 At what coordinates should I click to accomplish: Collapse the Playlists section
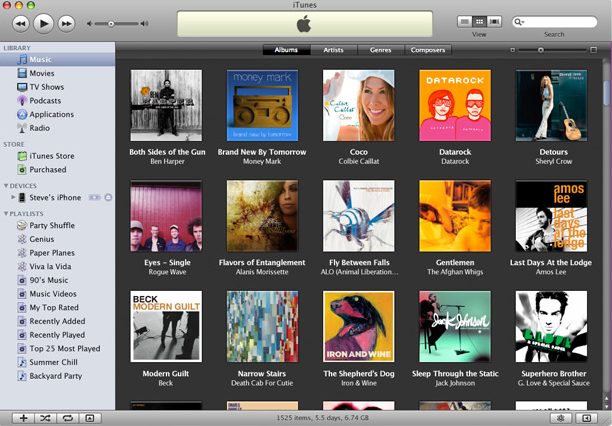[5, 212]
